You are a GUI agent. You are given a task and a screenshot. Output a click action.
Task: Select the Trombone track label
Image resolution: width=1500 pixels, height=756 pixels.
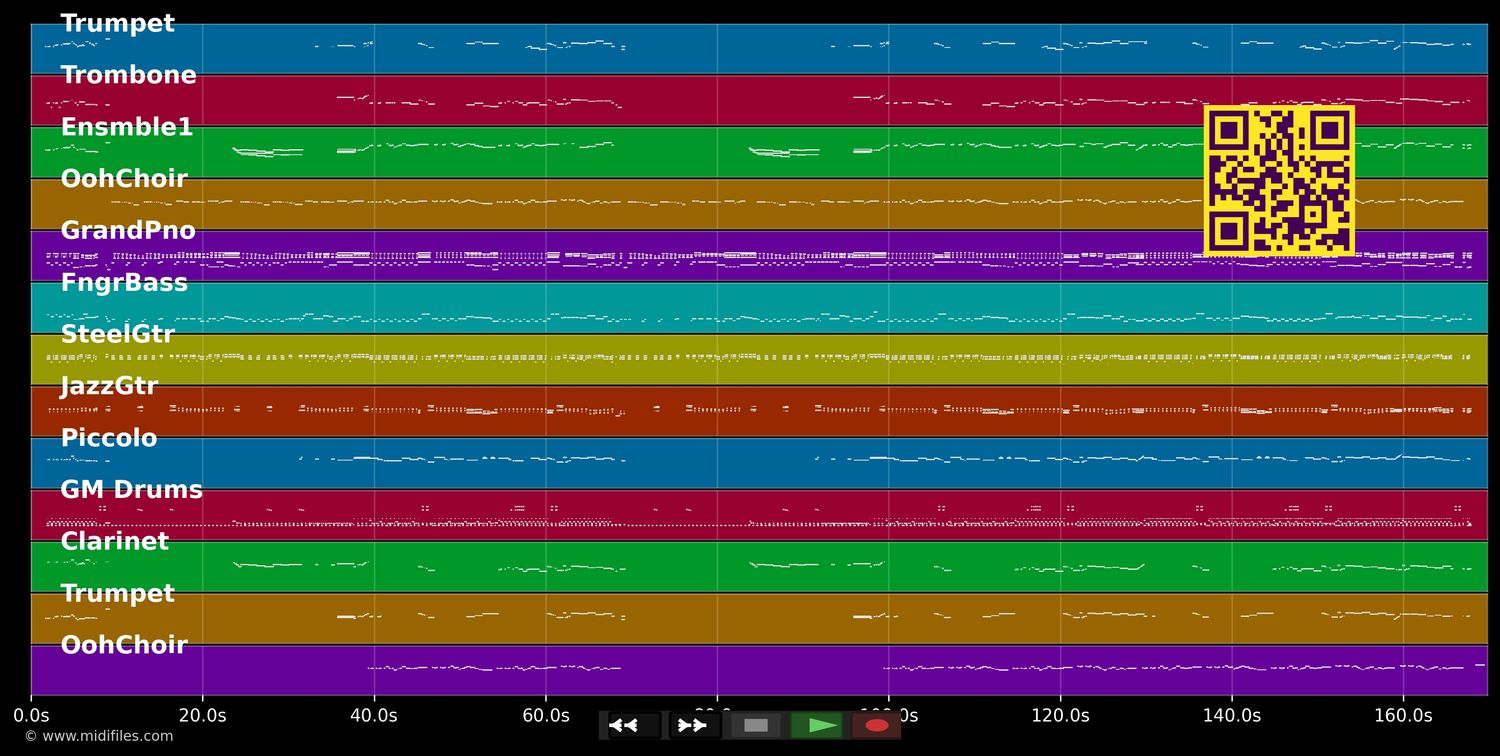point(128,76)
